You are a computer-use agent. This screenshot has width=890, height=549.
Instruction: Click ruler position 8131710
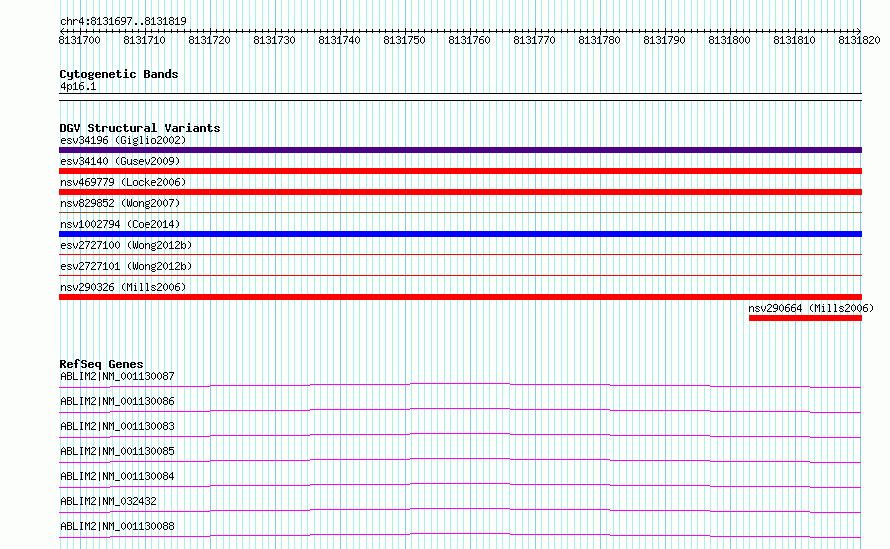[144, 40]
